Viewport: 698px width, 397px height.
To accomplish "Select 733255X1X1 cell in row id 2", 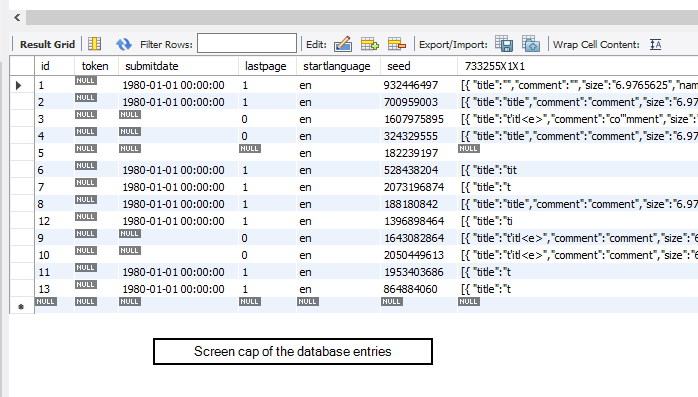I will [x=577, y=102].
